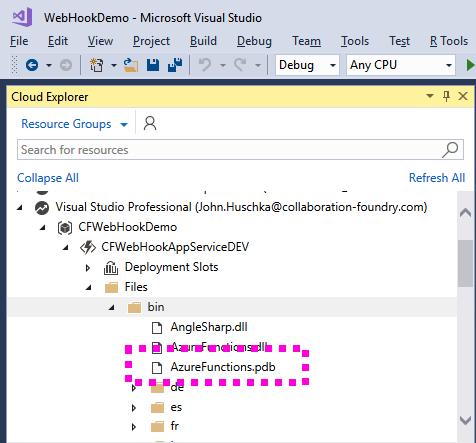Open the Edit menu
This screenshot has width=476, height=443.
[58, 41]
